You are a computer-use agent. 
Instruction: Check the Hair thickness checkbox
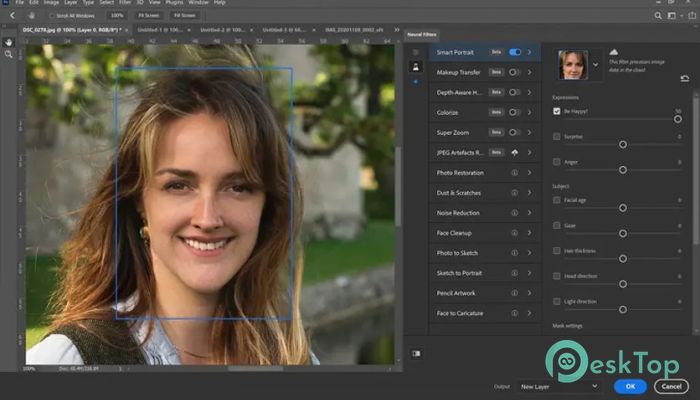coord(557,251)
